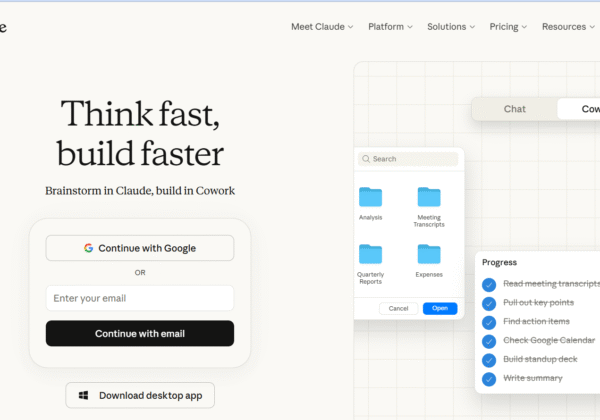Click the magnifier icon in Search box
The image size is (600, 420).
[x=366, y=159]
